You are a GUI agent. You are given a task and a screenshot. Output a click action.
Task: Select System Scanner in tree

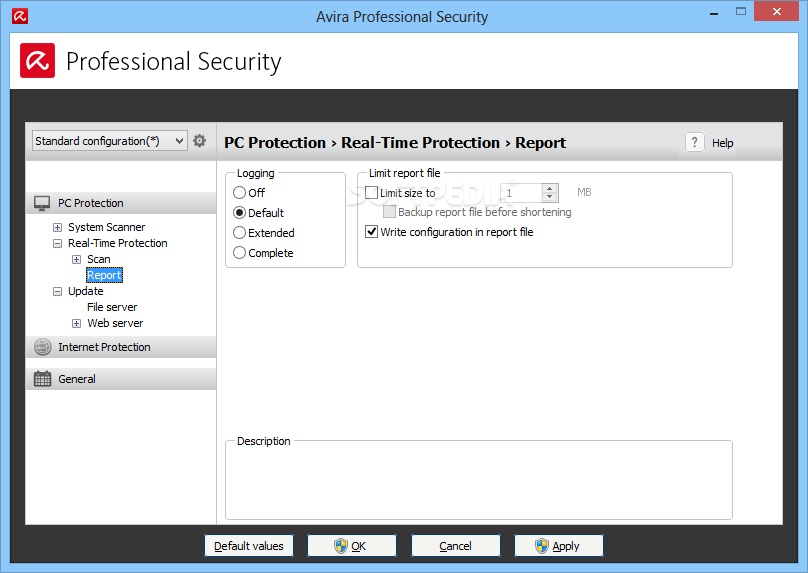[x=107, y=227]
